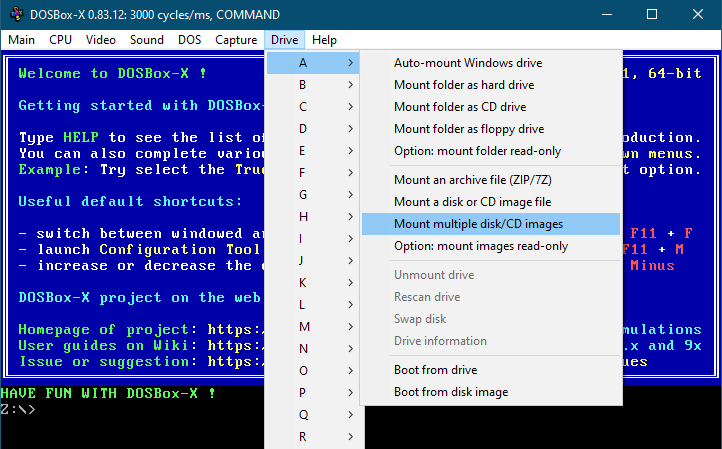
Task: Expand drive Q submenu
Action: (x=313, y=415)
